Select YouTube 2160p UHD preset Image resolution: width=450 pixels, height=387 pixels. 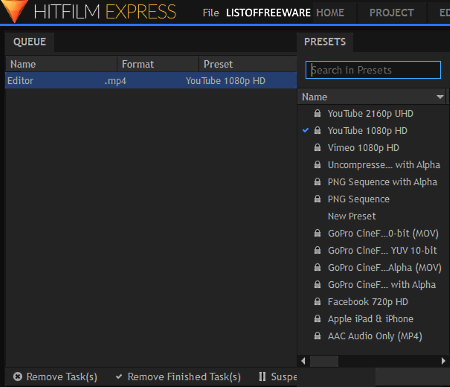pyautogui.click(x=370, y=114)
